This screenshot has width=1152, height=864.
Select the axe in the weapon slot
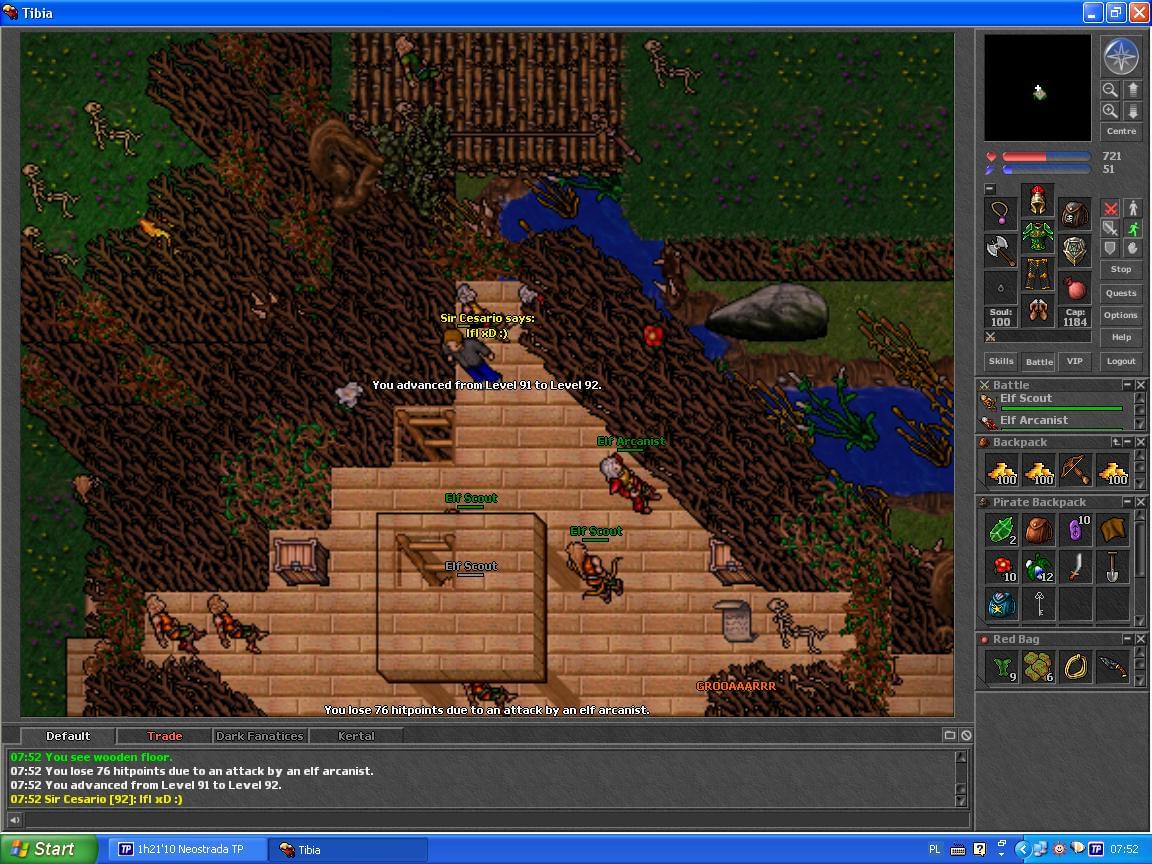tap(1001, 251)
